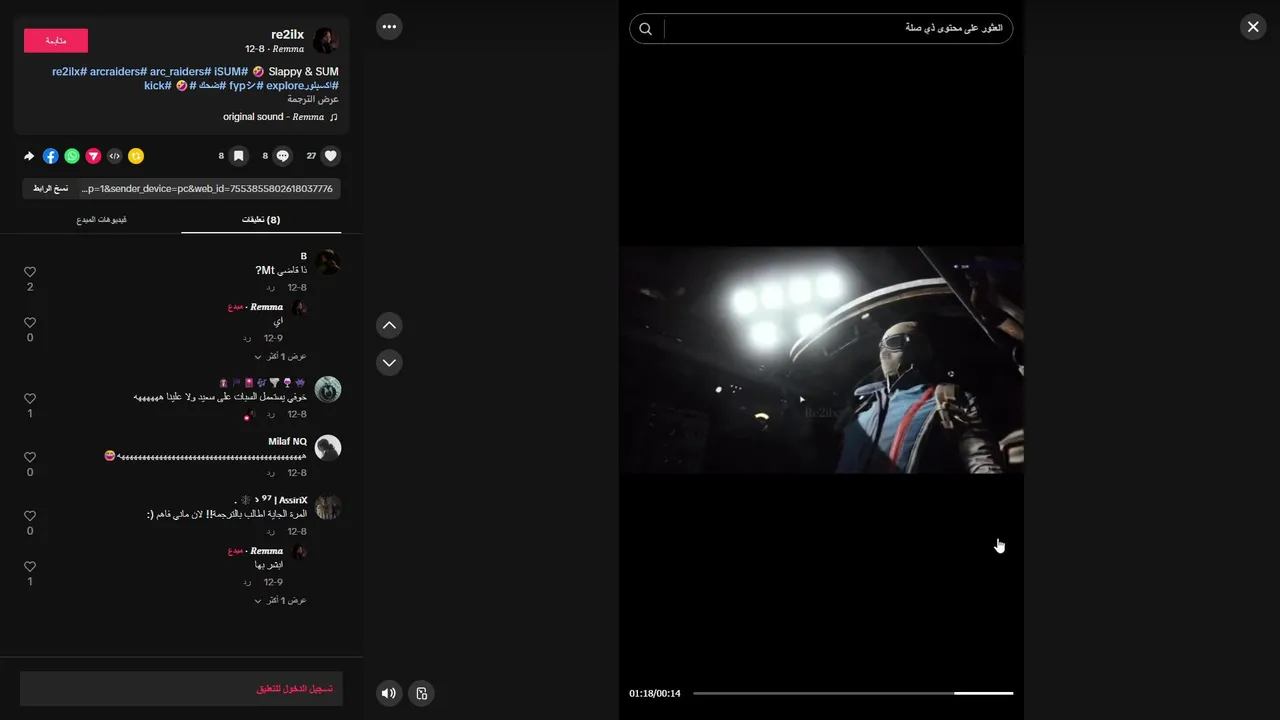Like AssiriX's comment
This screenshot has width=1280, height=720.
[30, 516]
